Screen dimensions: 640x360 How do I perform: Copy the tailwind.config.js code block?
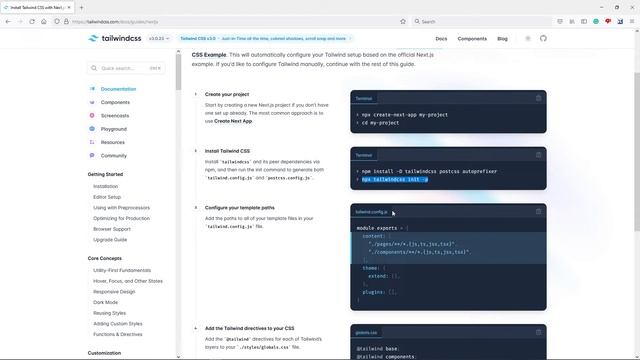pyautogui.click(x=538, y=211)
